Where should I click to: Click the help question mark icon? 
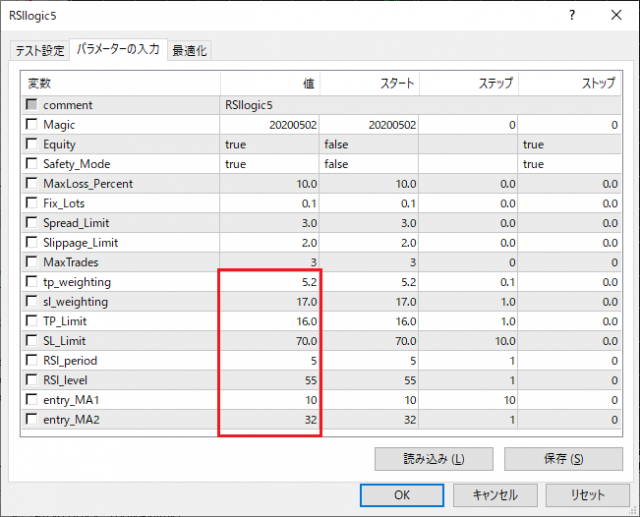(x=572, y=16)
